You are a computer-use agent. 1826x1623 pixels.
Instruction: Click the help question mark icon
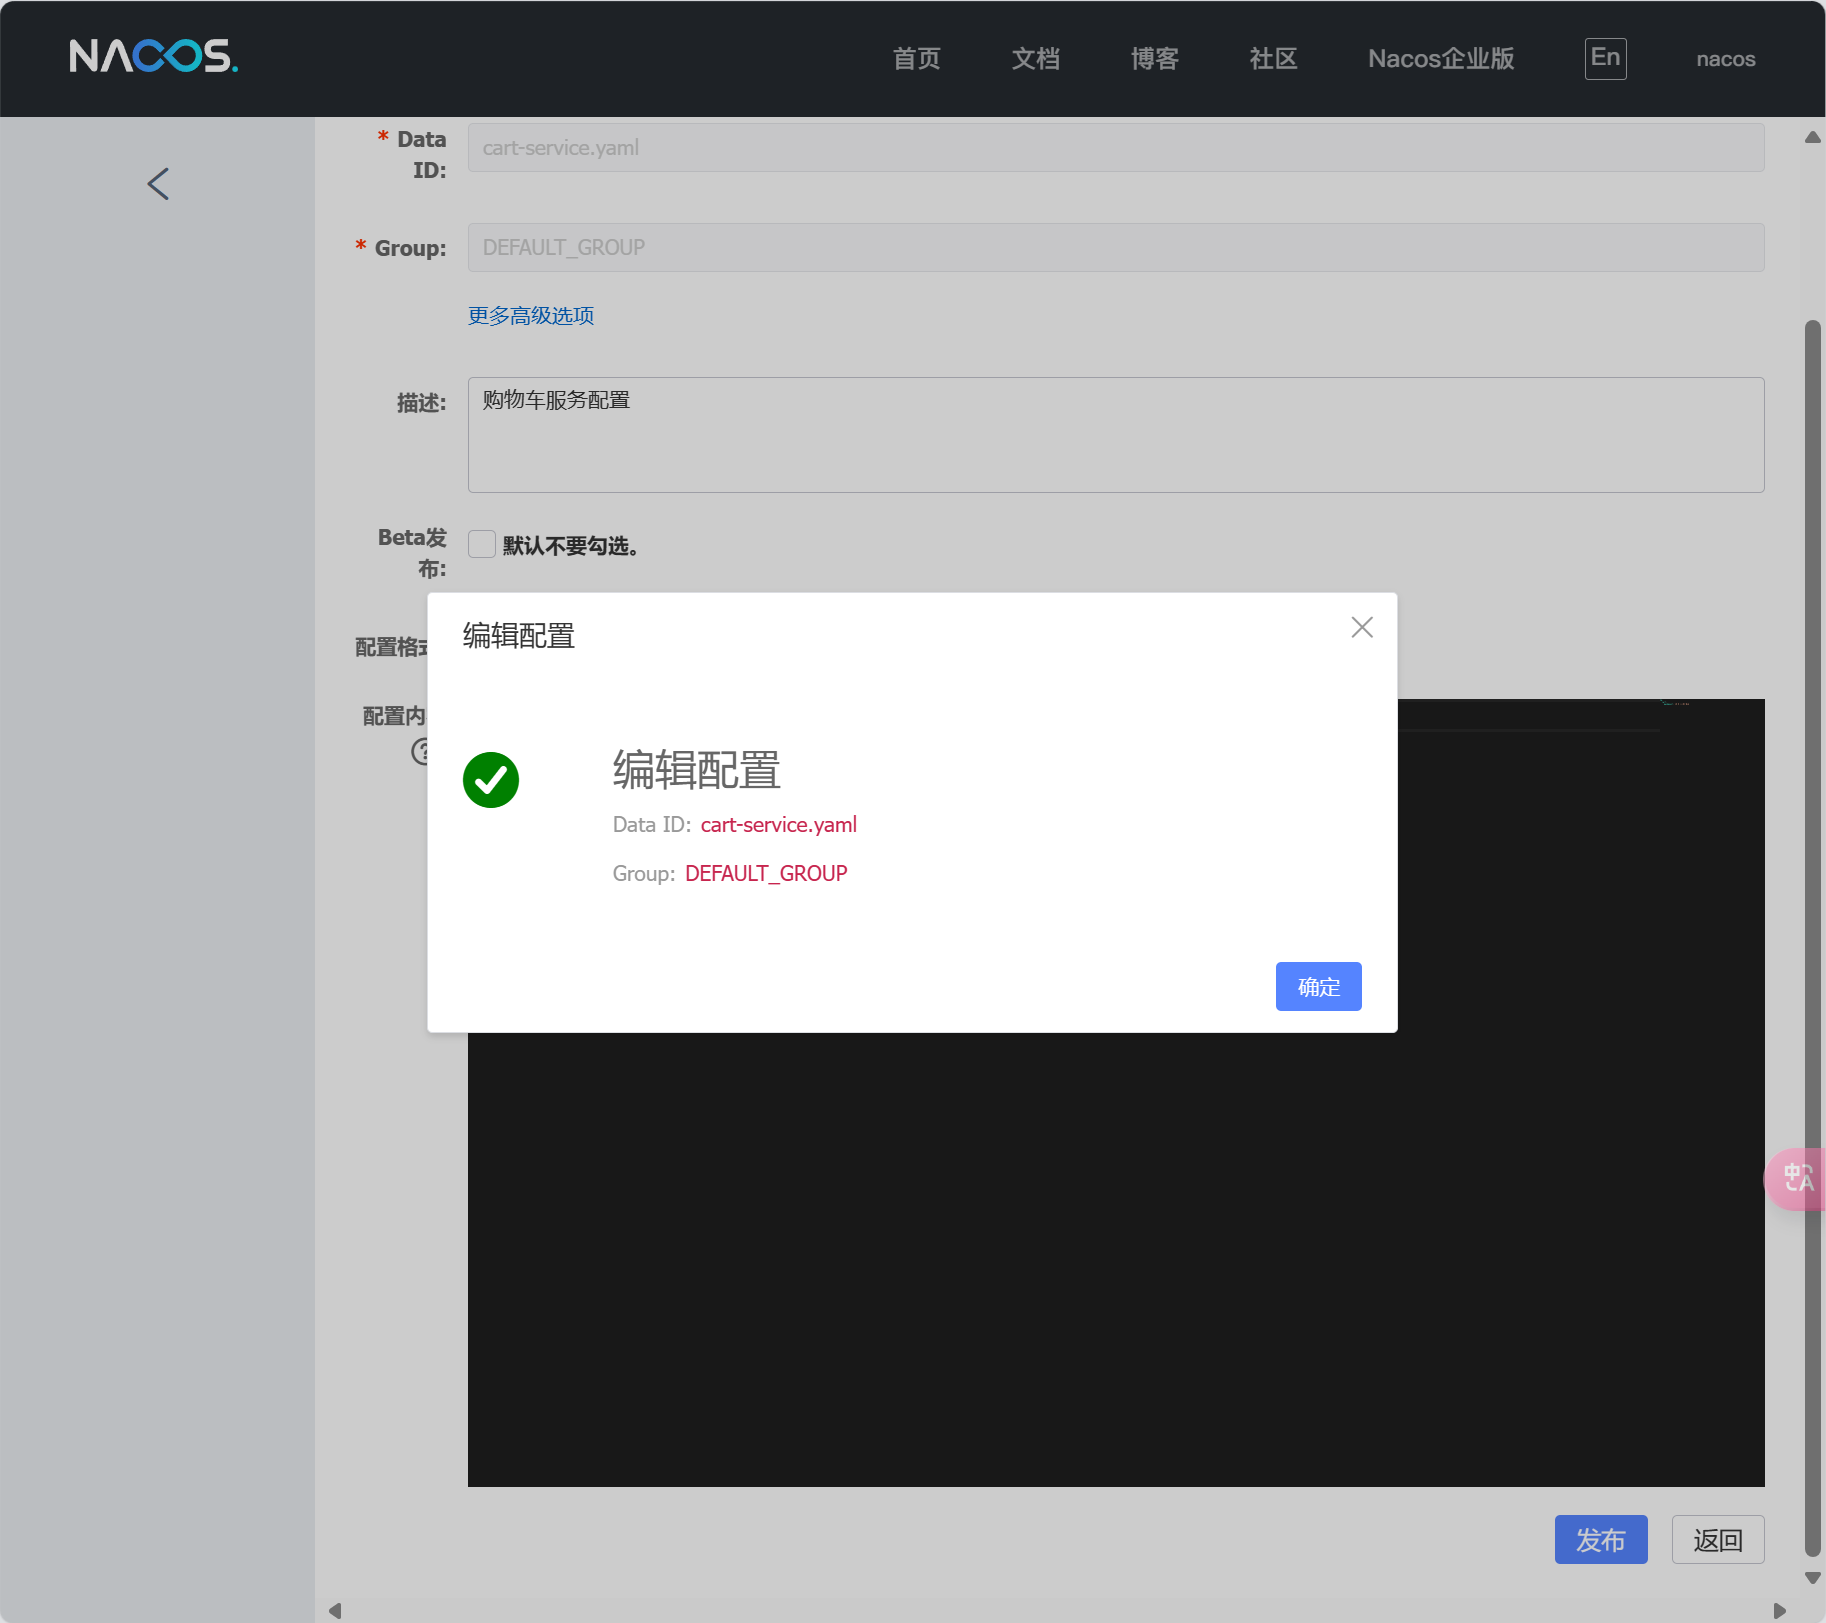pyautogui.click(x=421, y=751)
